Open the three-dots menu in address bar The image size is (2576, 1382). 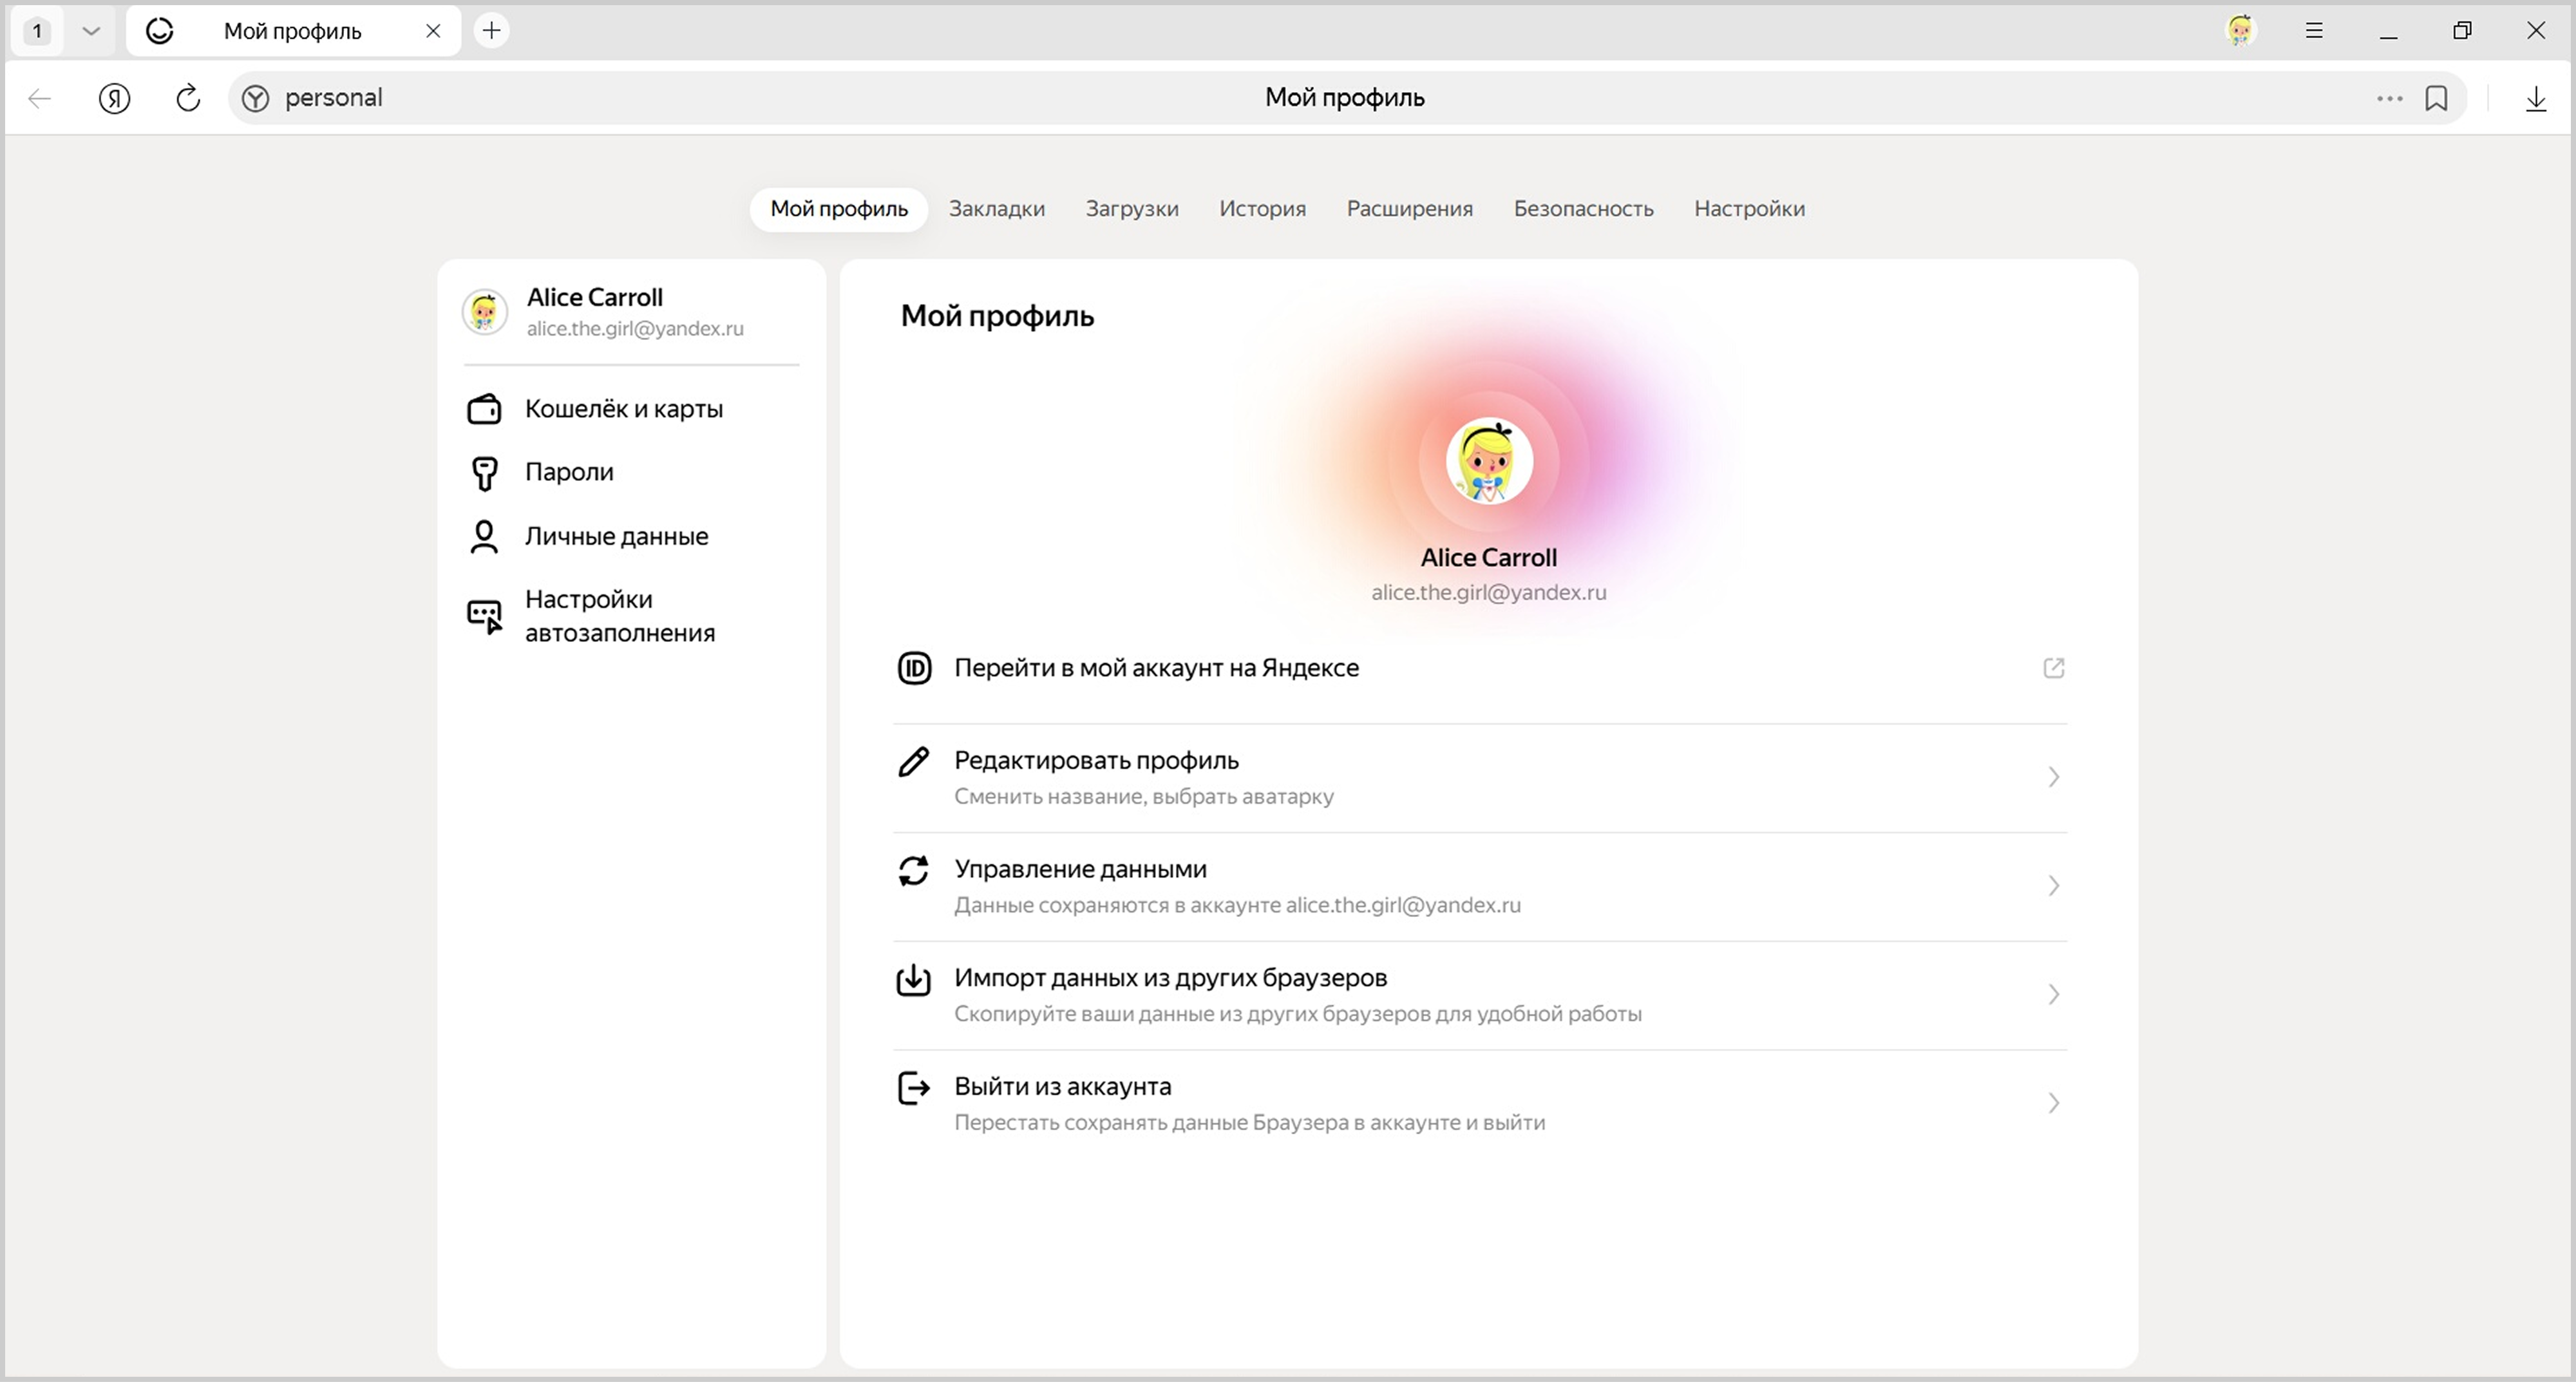tap(2389, 98)
